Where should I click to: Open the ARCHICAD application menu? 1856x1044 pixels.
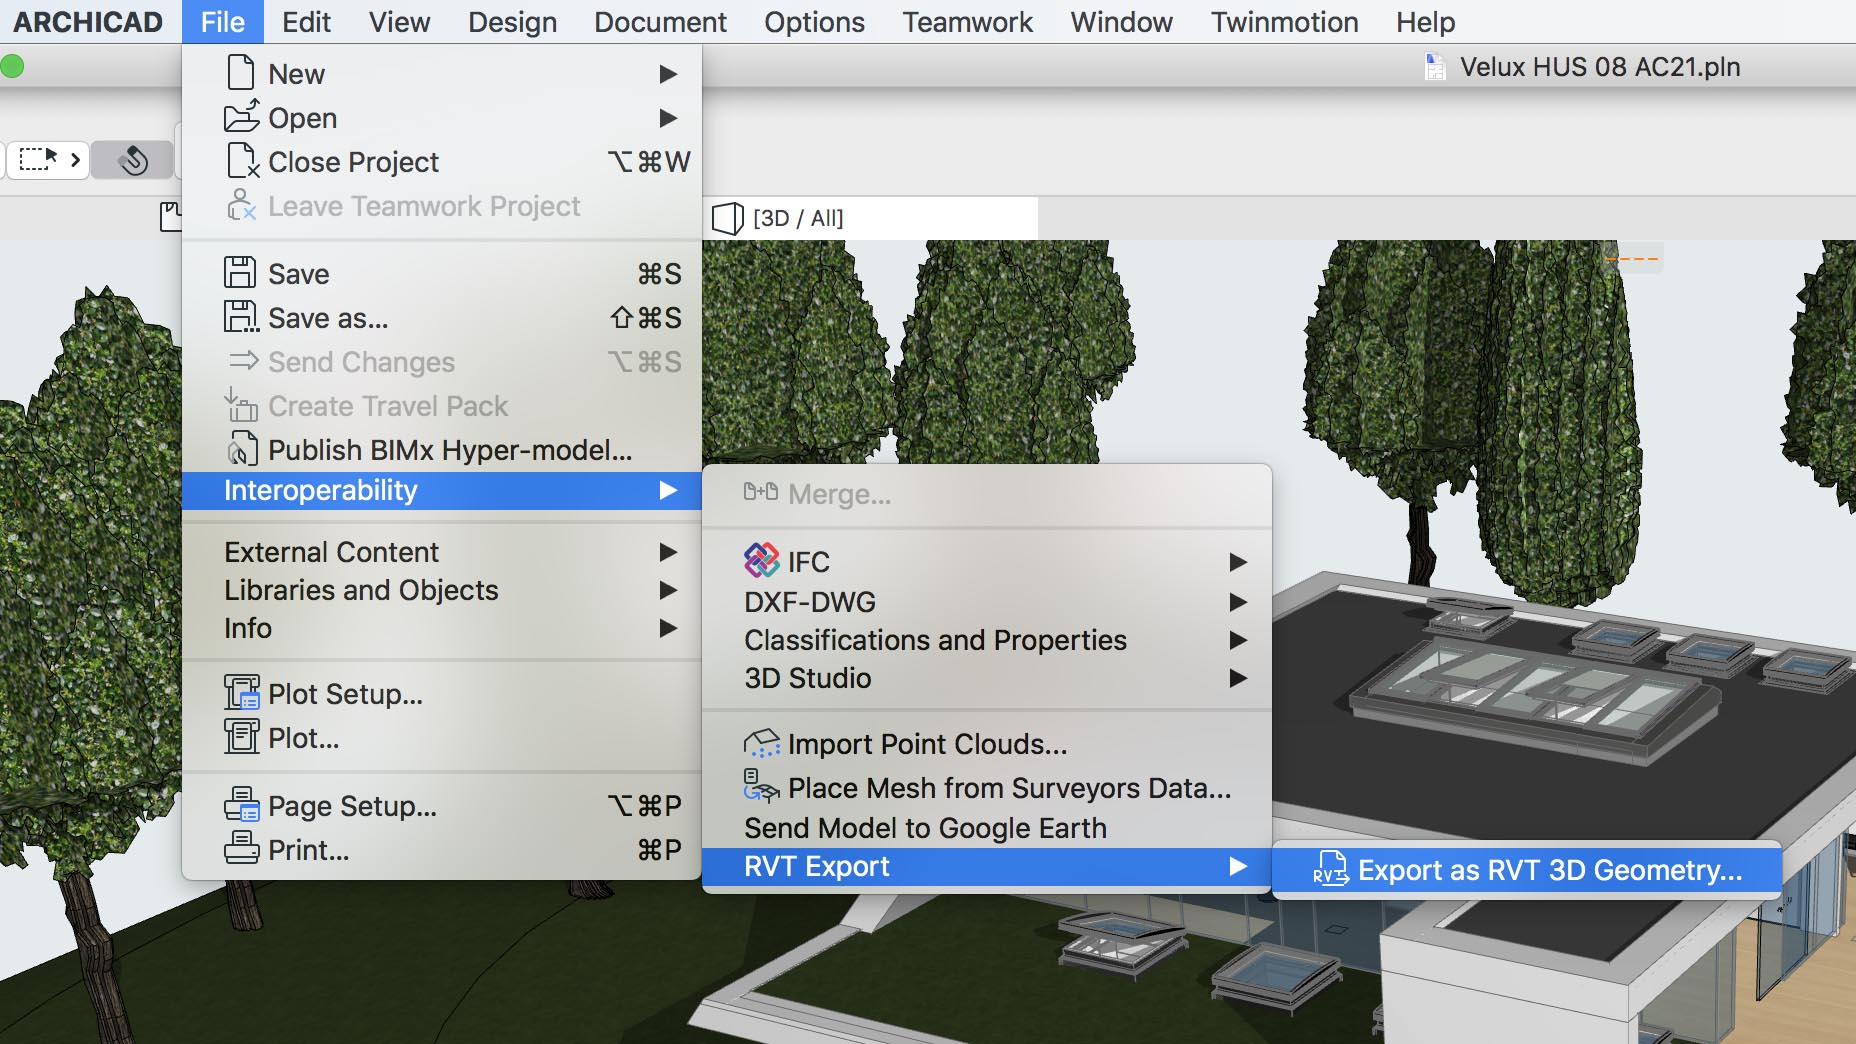tap(88, 22)
